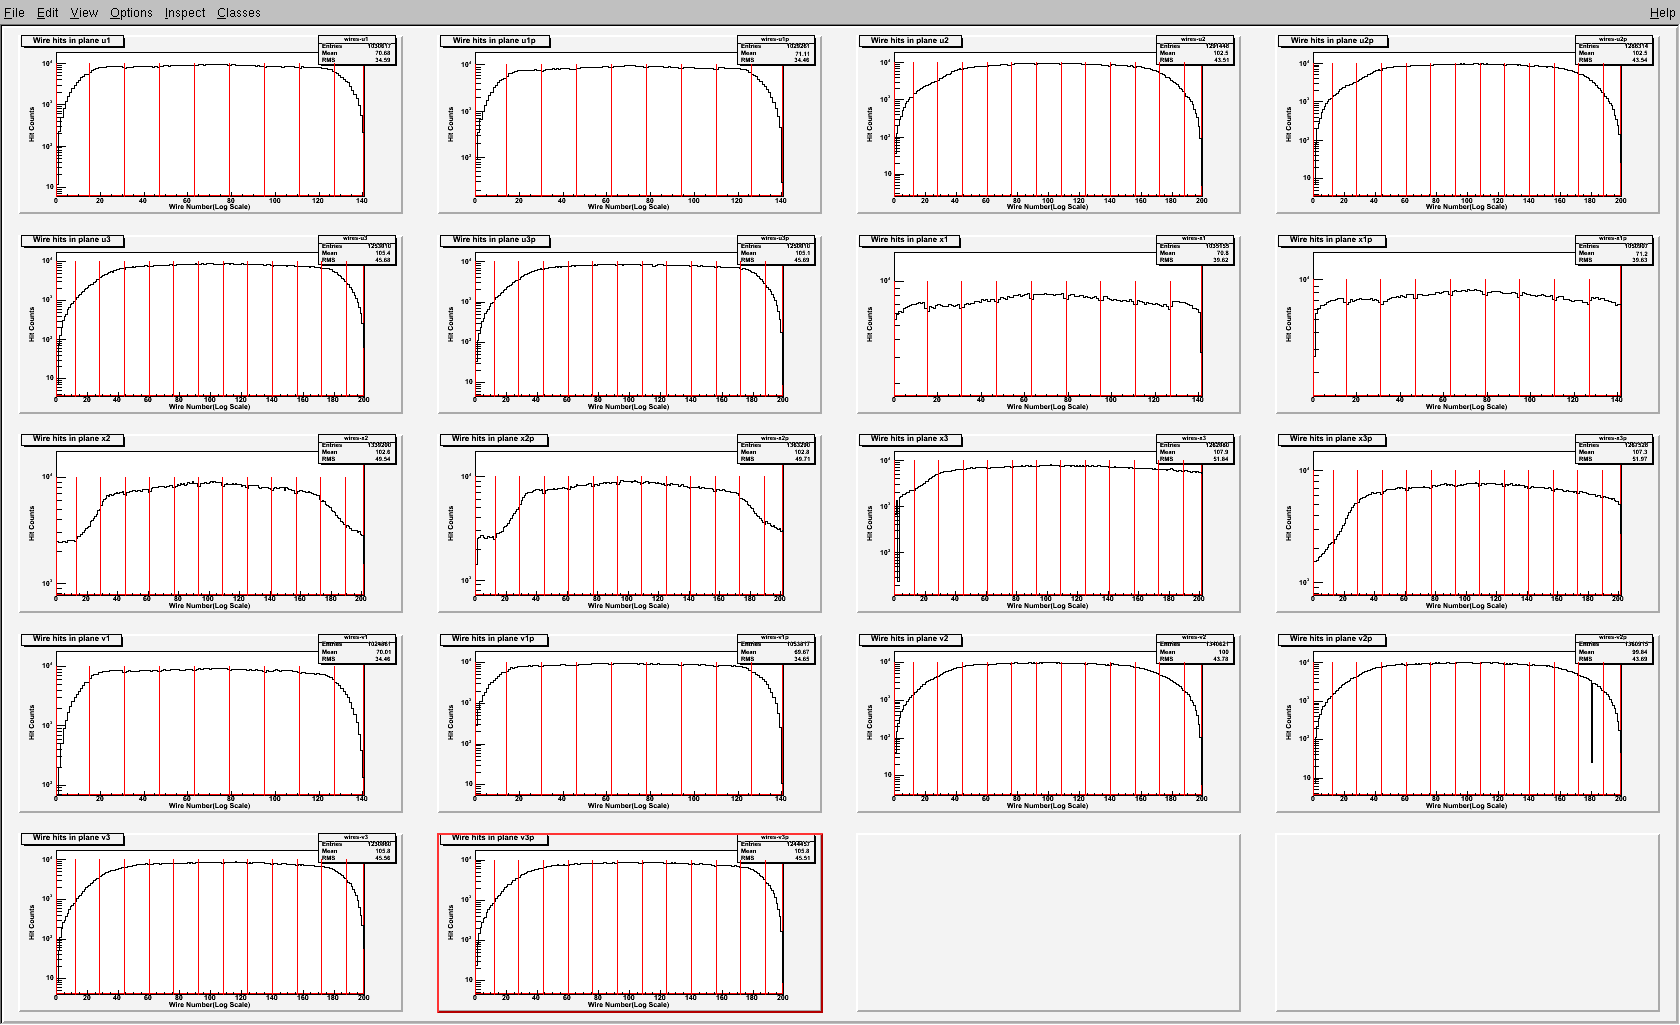The width and height of the screenshot is (1680, 1025).
Task: Select title 'Wire hits in plane u2p'
Action: click(1332, 41)
